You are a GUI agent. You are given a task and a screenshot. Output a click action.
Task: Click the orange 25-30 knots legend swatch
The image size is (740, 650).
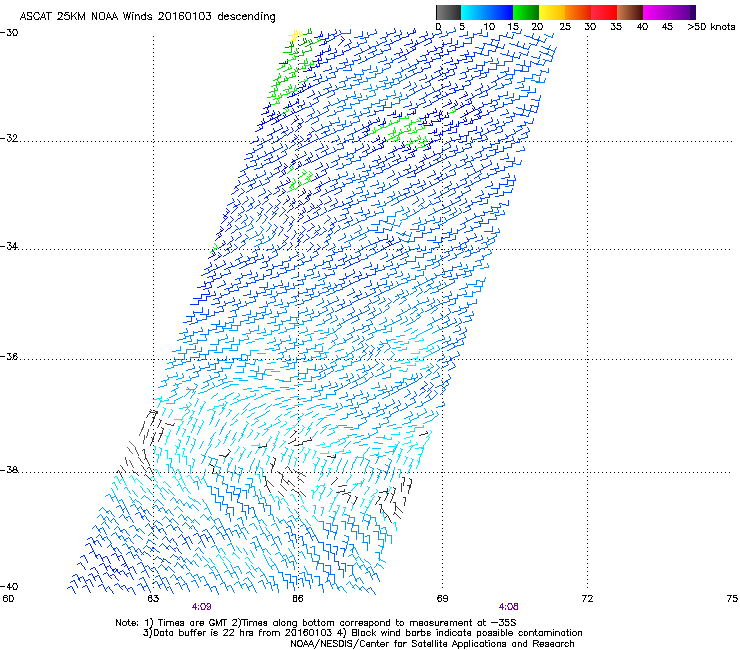pyautogui.click(x=578, y=12)
